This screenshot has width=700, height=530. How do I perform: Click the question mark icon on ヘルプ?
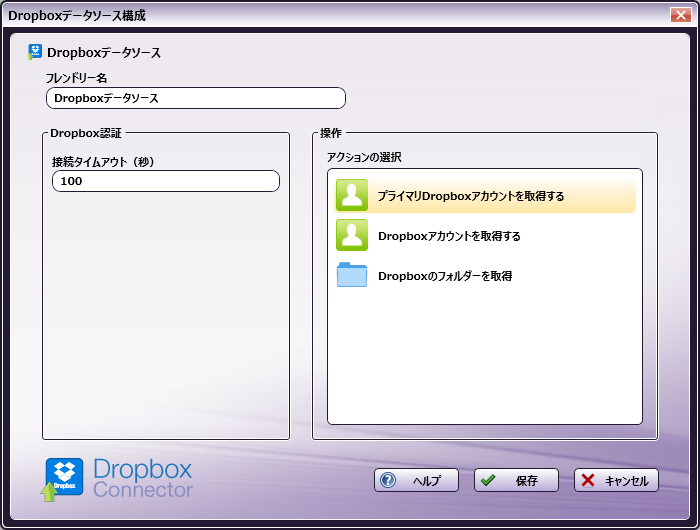[388, 480]
